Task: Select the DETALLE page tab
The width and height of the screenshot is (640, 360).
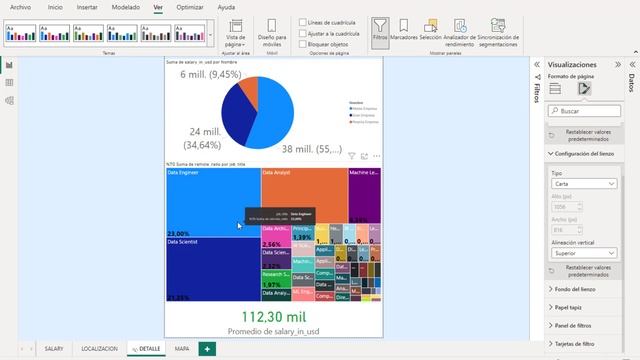Action: pyautogui.click(x=147, y=349)
